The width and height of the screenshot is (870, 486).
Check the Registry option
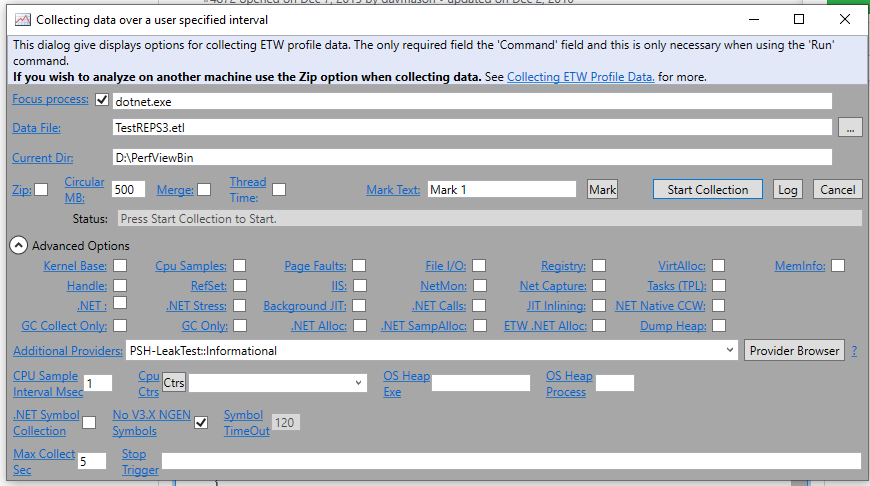click(x=599, y=266)
